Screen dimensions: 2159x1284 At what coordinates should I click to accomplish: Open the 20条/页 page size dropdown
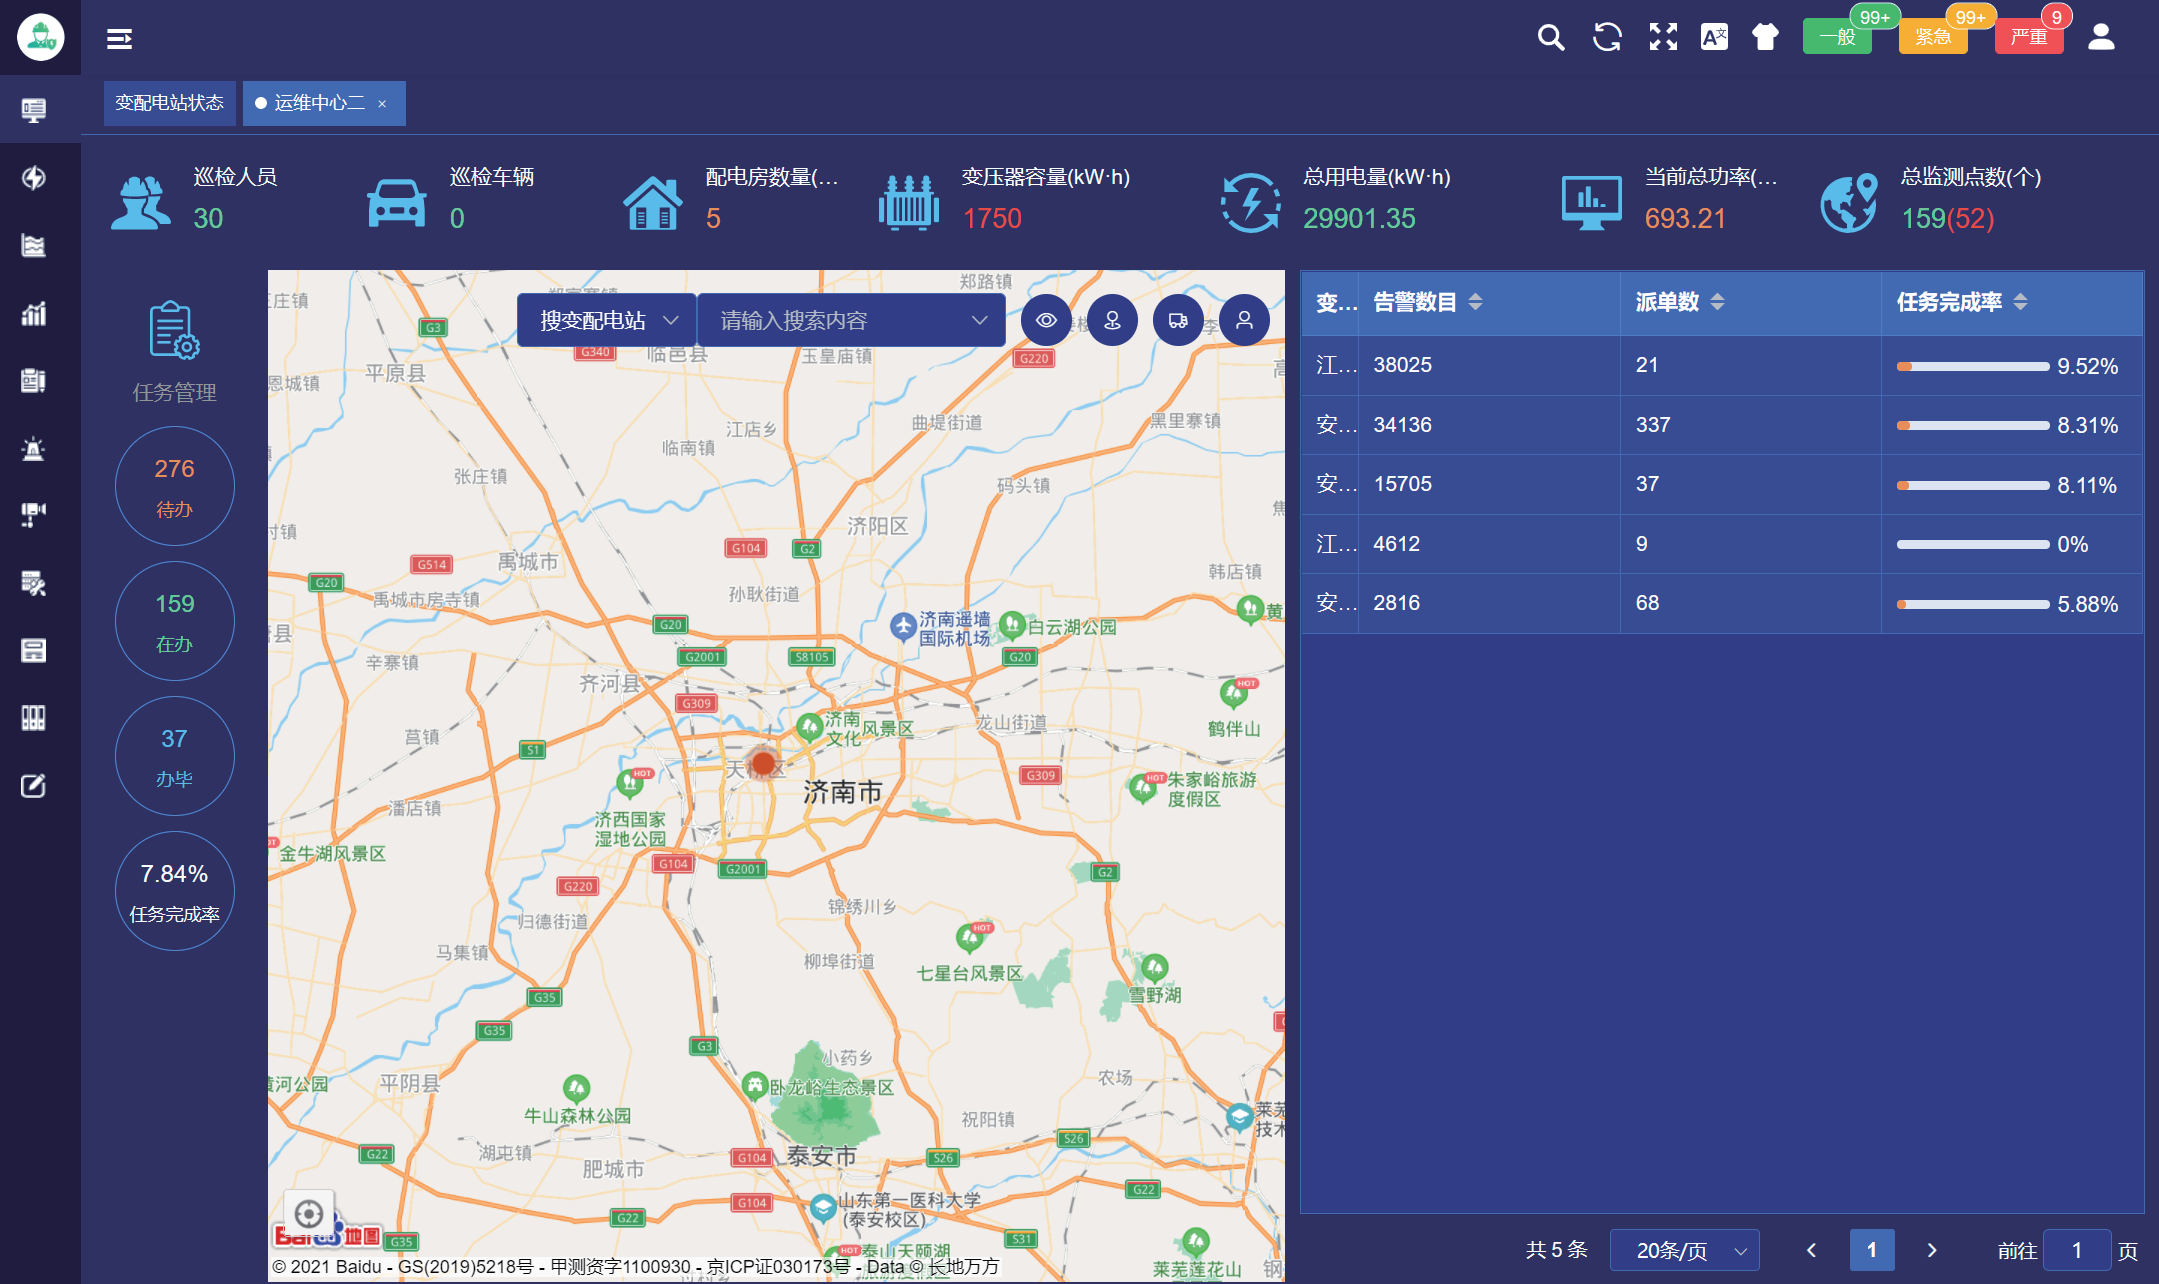click(1684, 1251)
